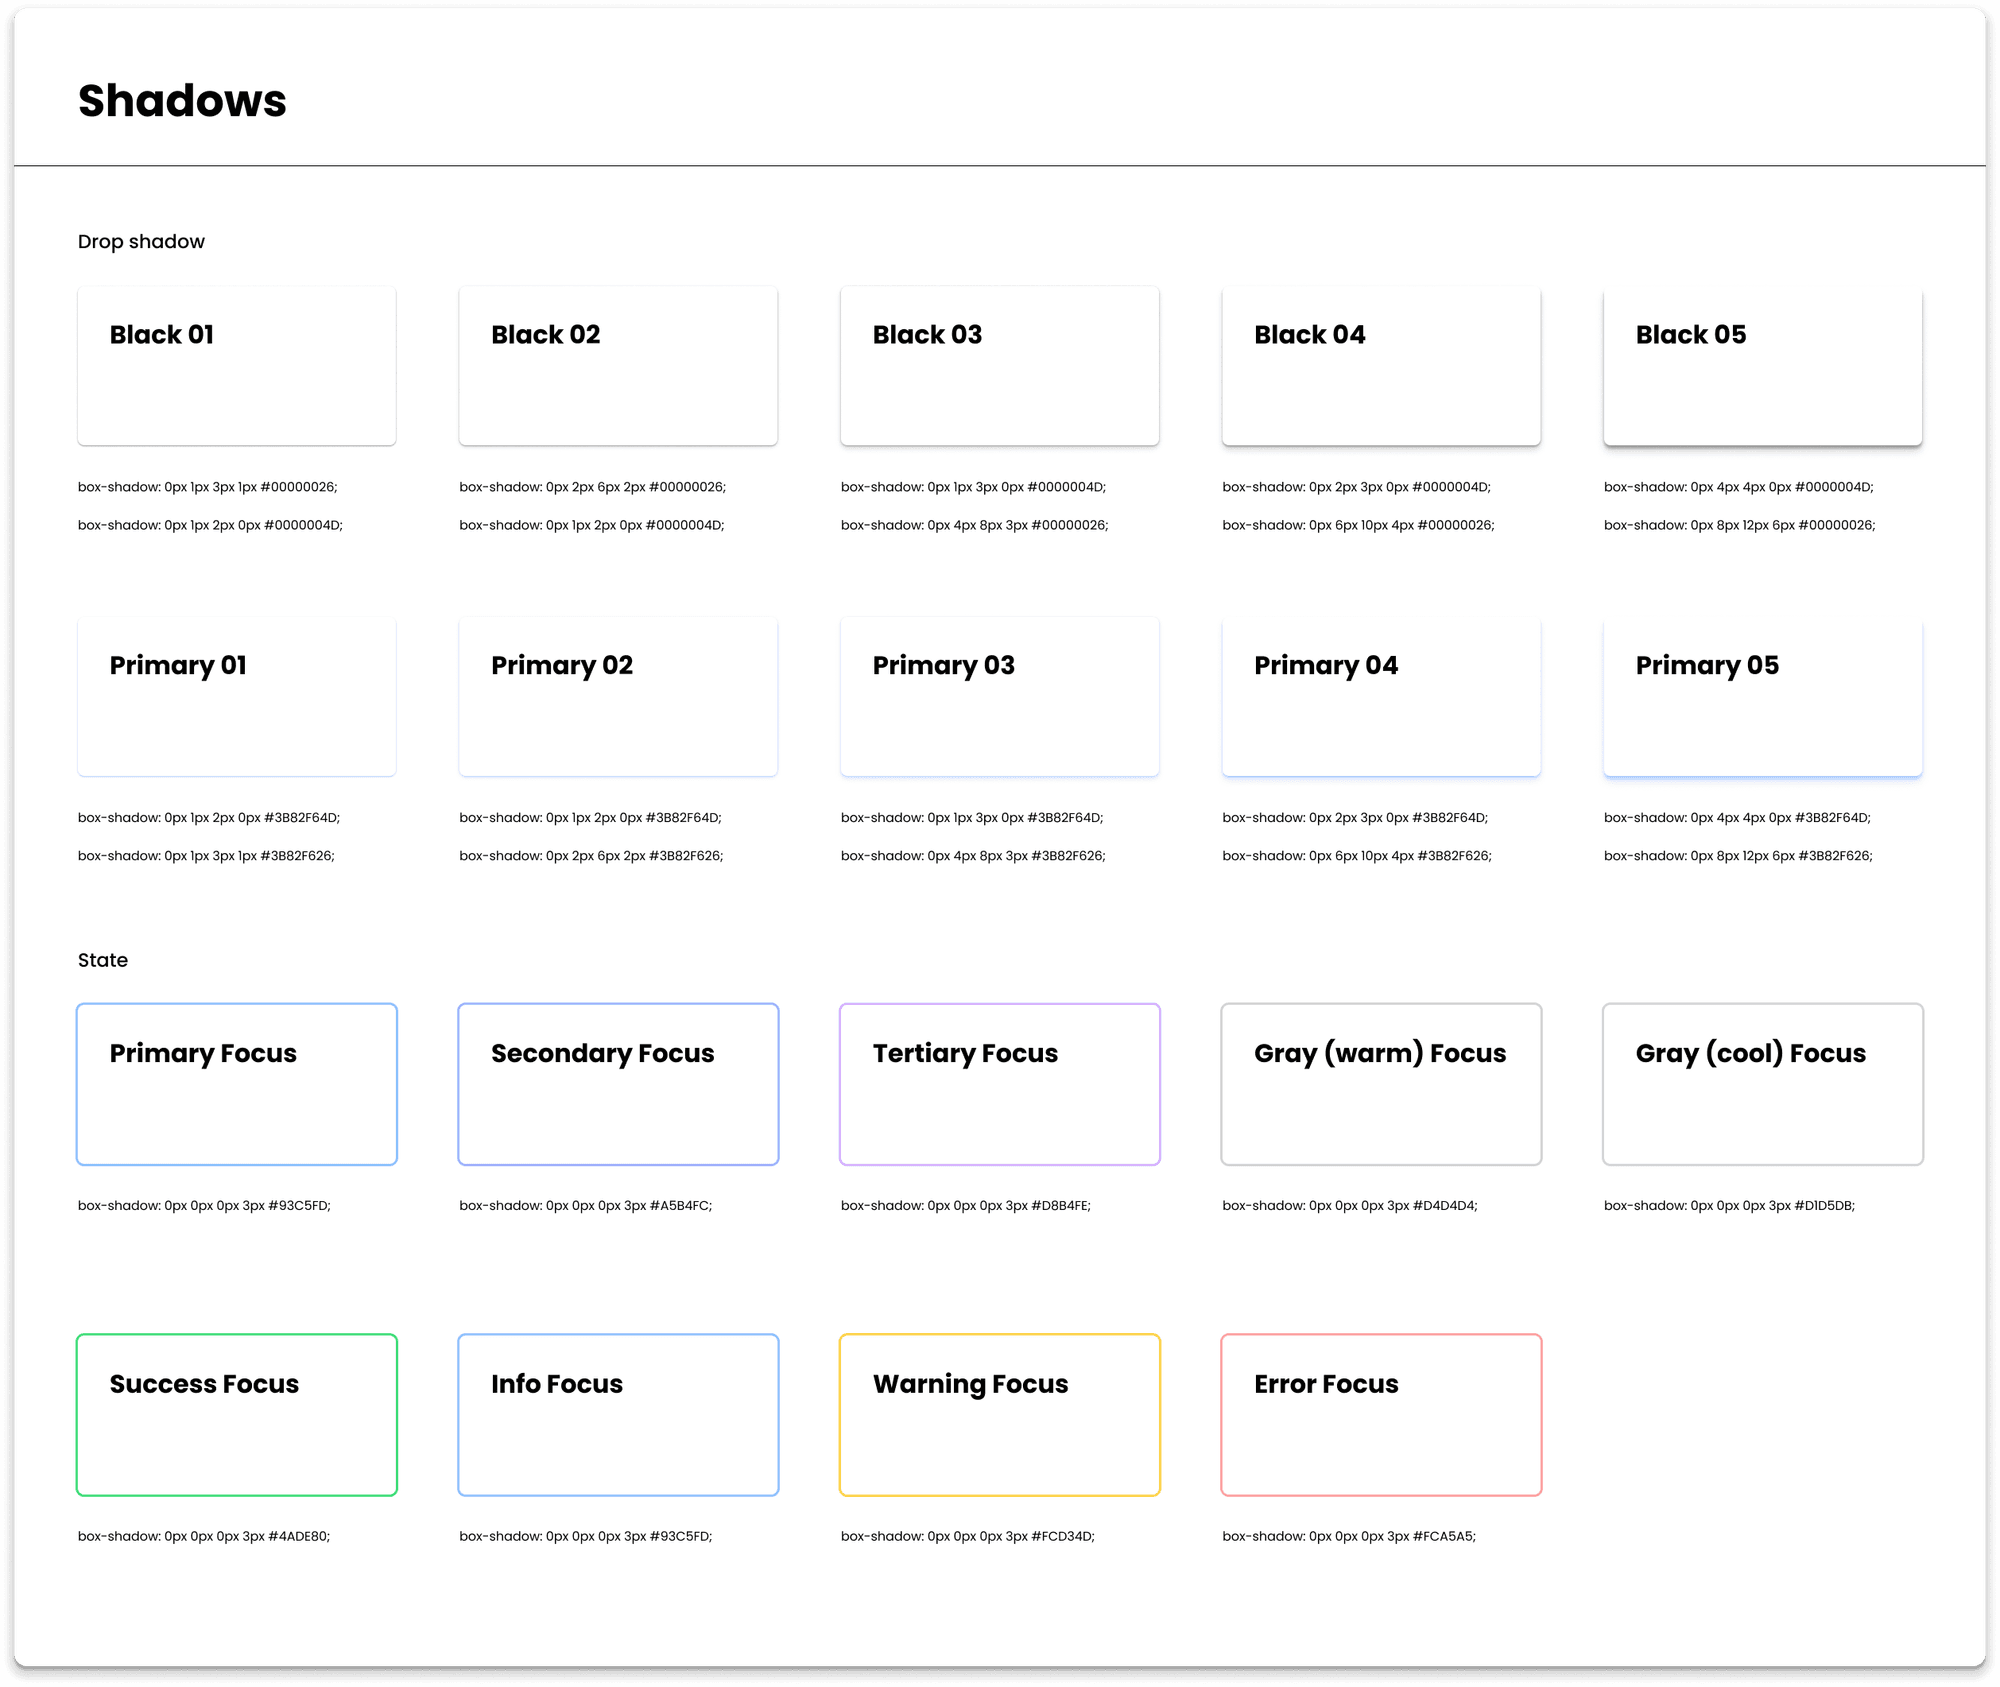Screen dimensions: 2000x1687
Task: Select the Secondary Focus state box
Action: (x=618, y=1084)
